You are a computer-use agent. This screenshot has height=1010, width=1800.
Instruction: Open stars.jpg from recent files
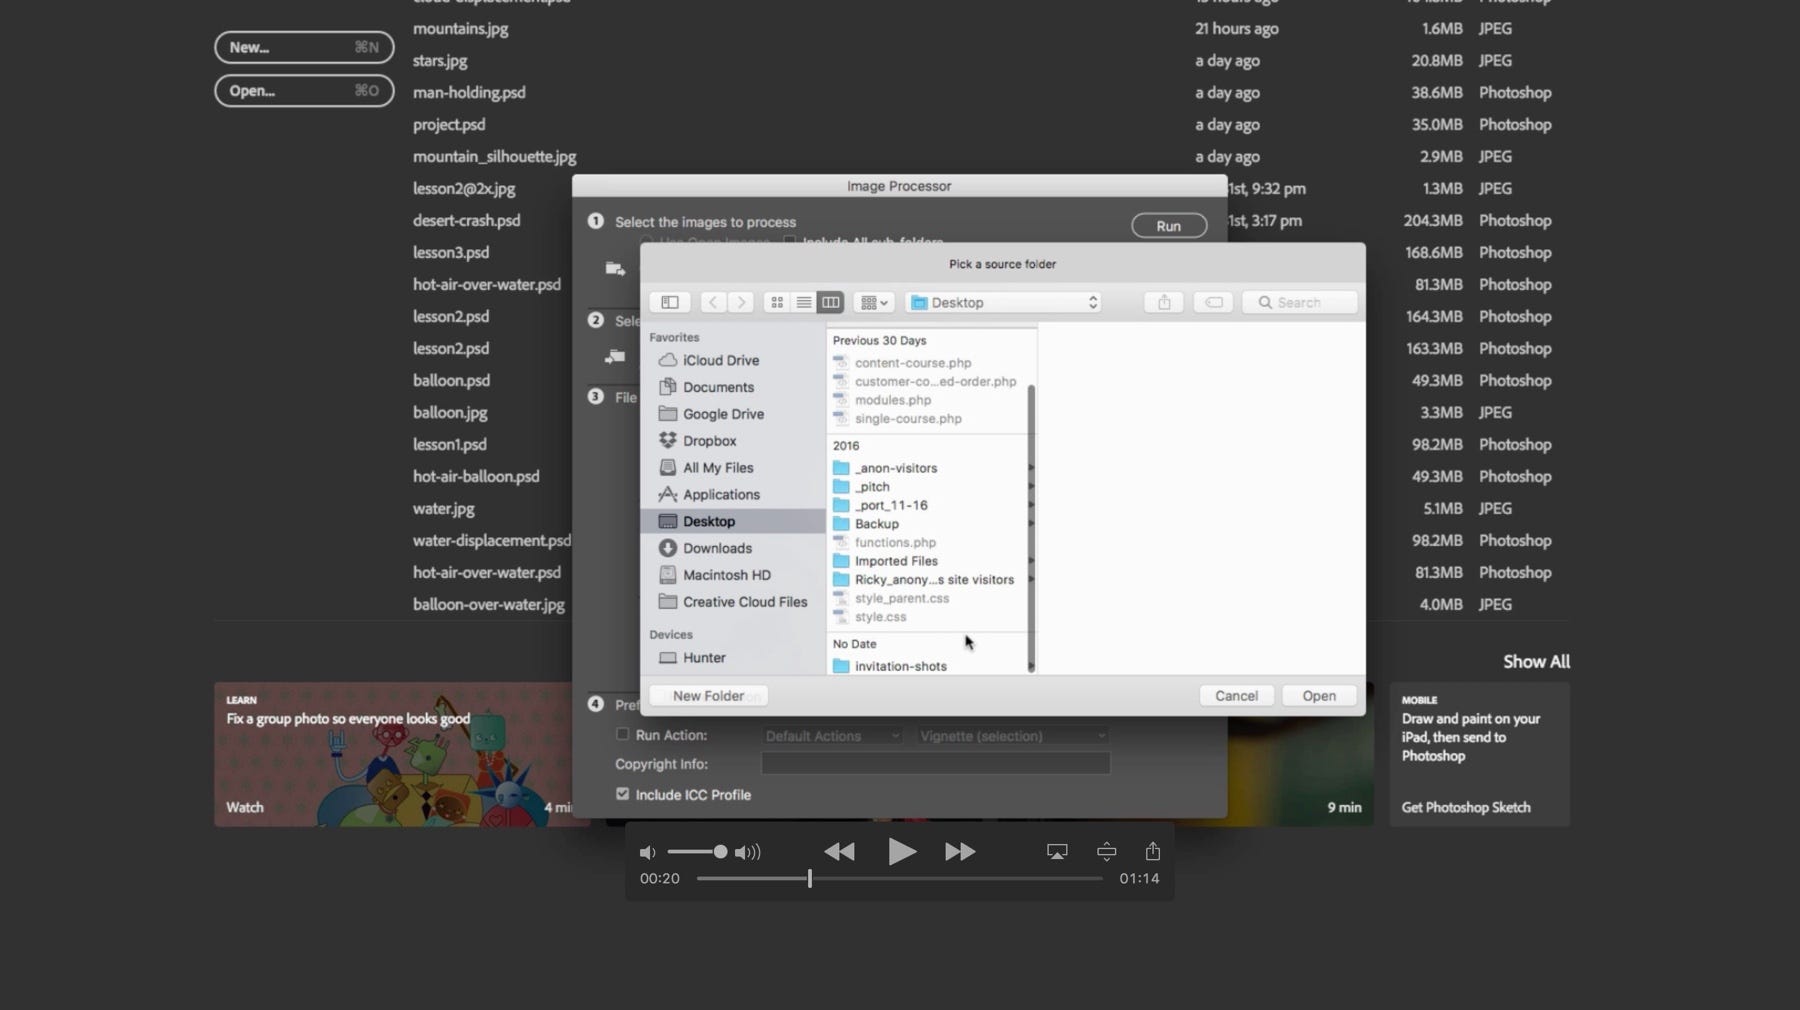(440, 60)
